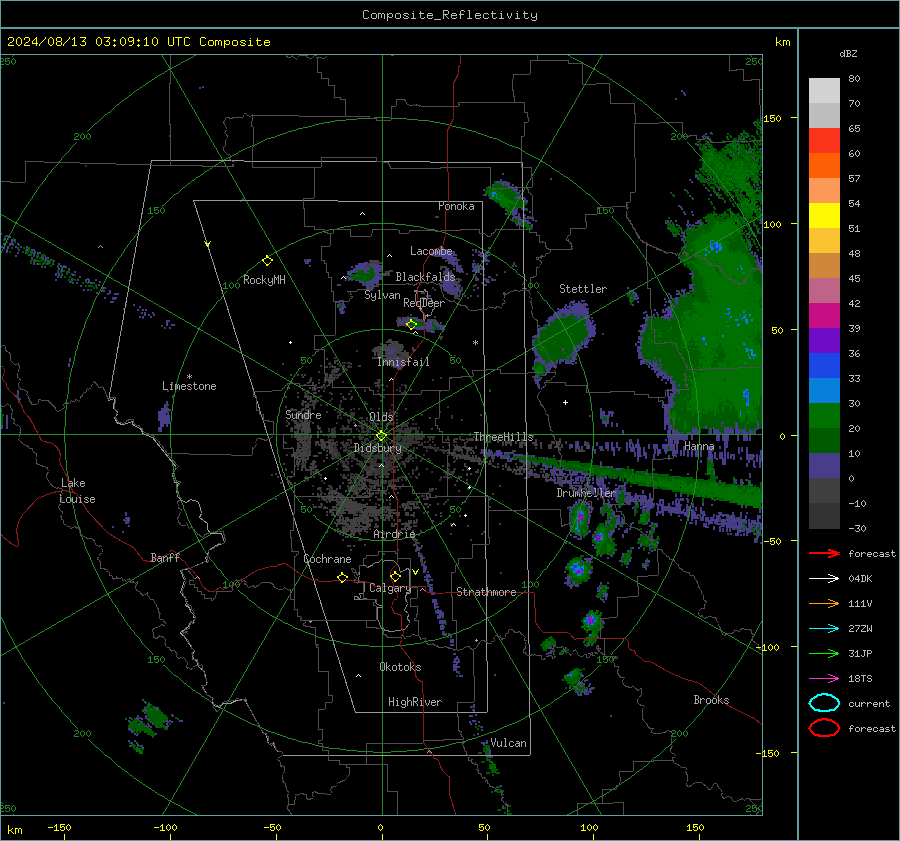Select the slate-purple 10 dBZ swatch
The image size is (900, 841).
click(x=824, y=466)
